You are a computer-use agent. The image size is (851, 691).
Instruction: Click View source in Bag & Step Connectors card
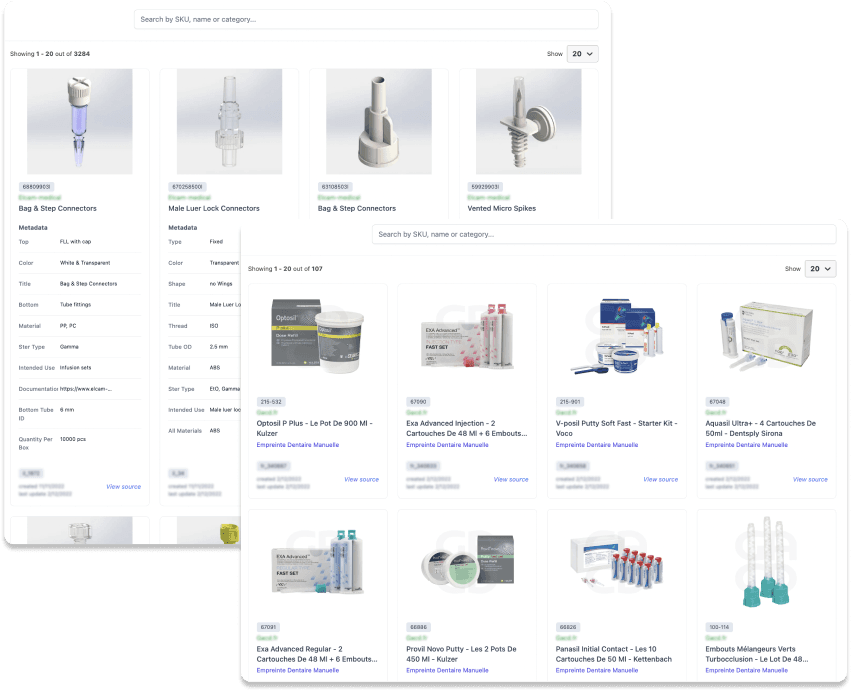[x=124, y=487]
